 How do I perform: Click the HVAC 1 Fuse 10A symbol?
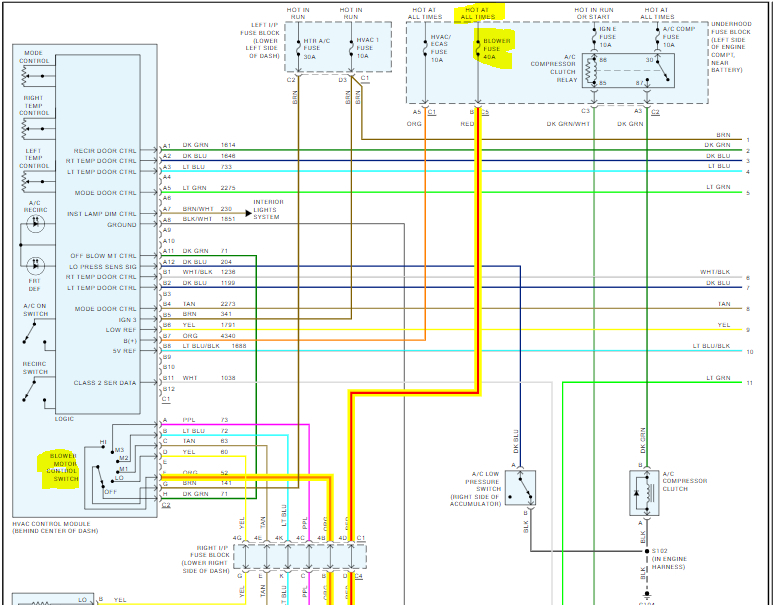pyautogui.click(x=351, y=48)
